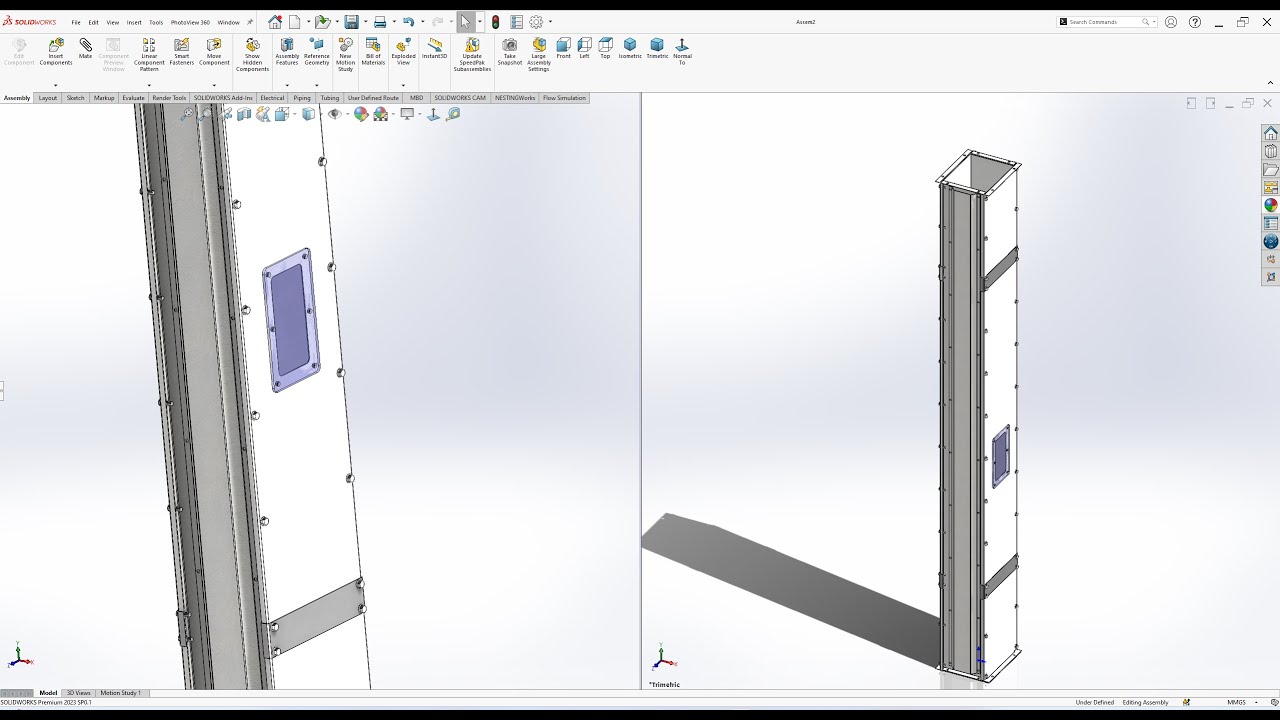This screenshot has width=1280, height=720.
Task: Select the Mate tool
Action: [x=85, y=49]
